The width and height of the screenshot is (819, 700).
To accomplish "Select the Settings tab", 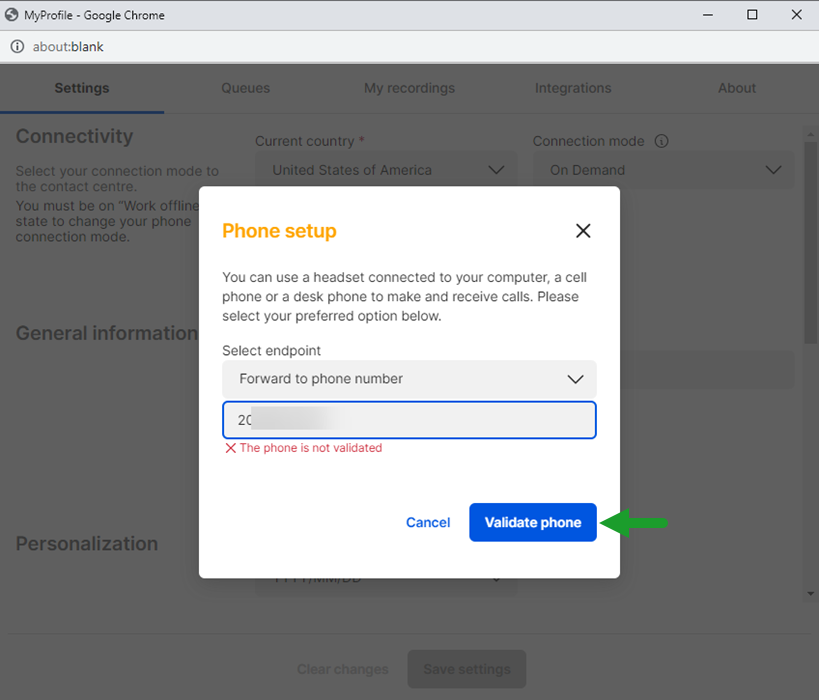I will pos(82,88).
